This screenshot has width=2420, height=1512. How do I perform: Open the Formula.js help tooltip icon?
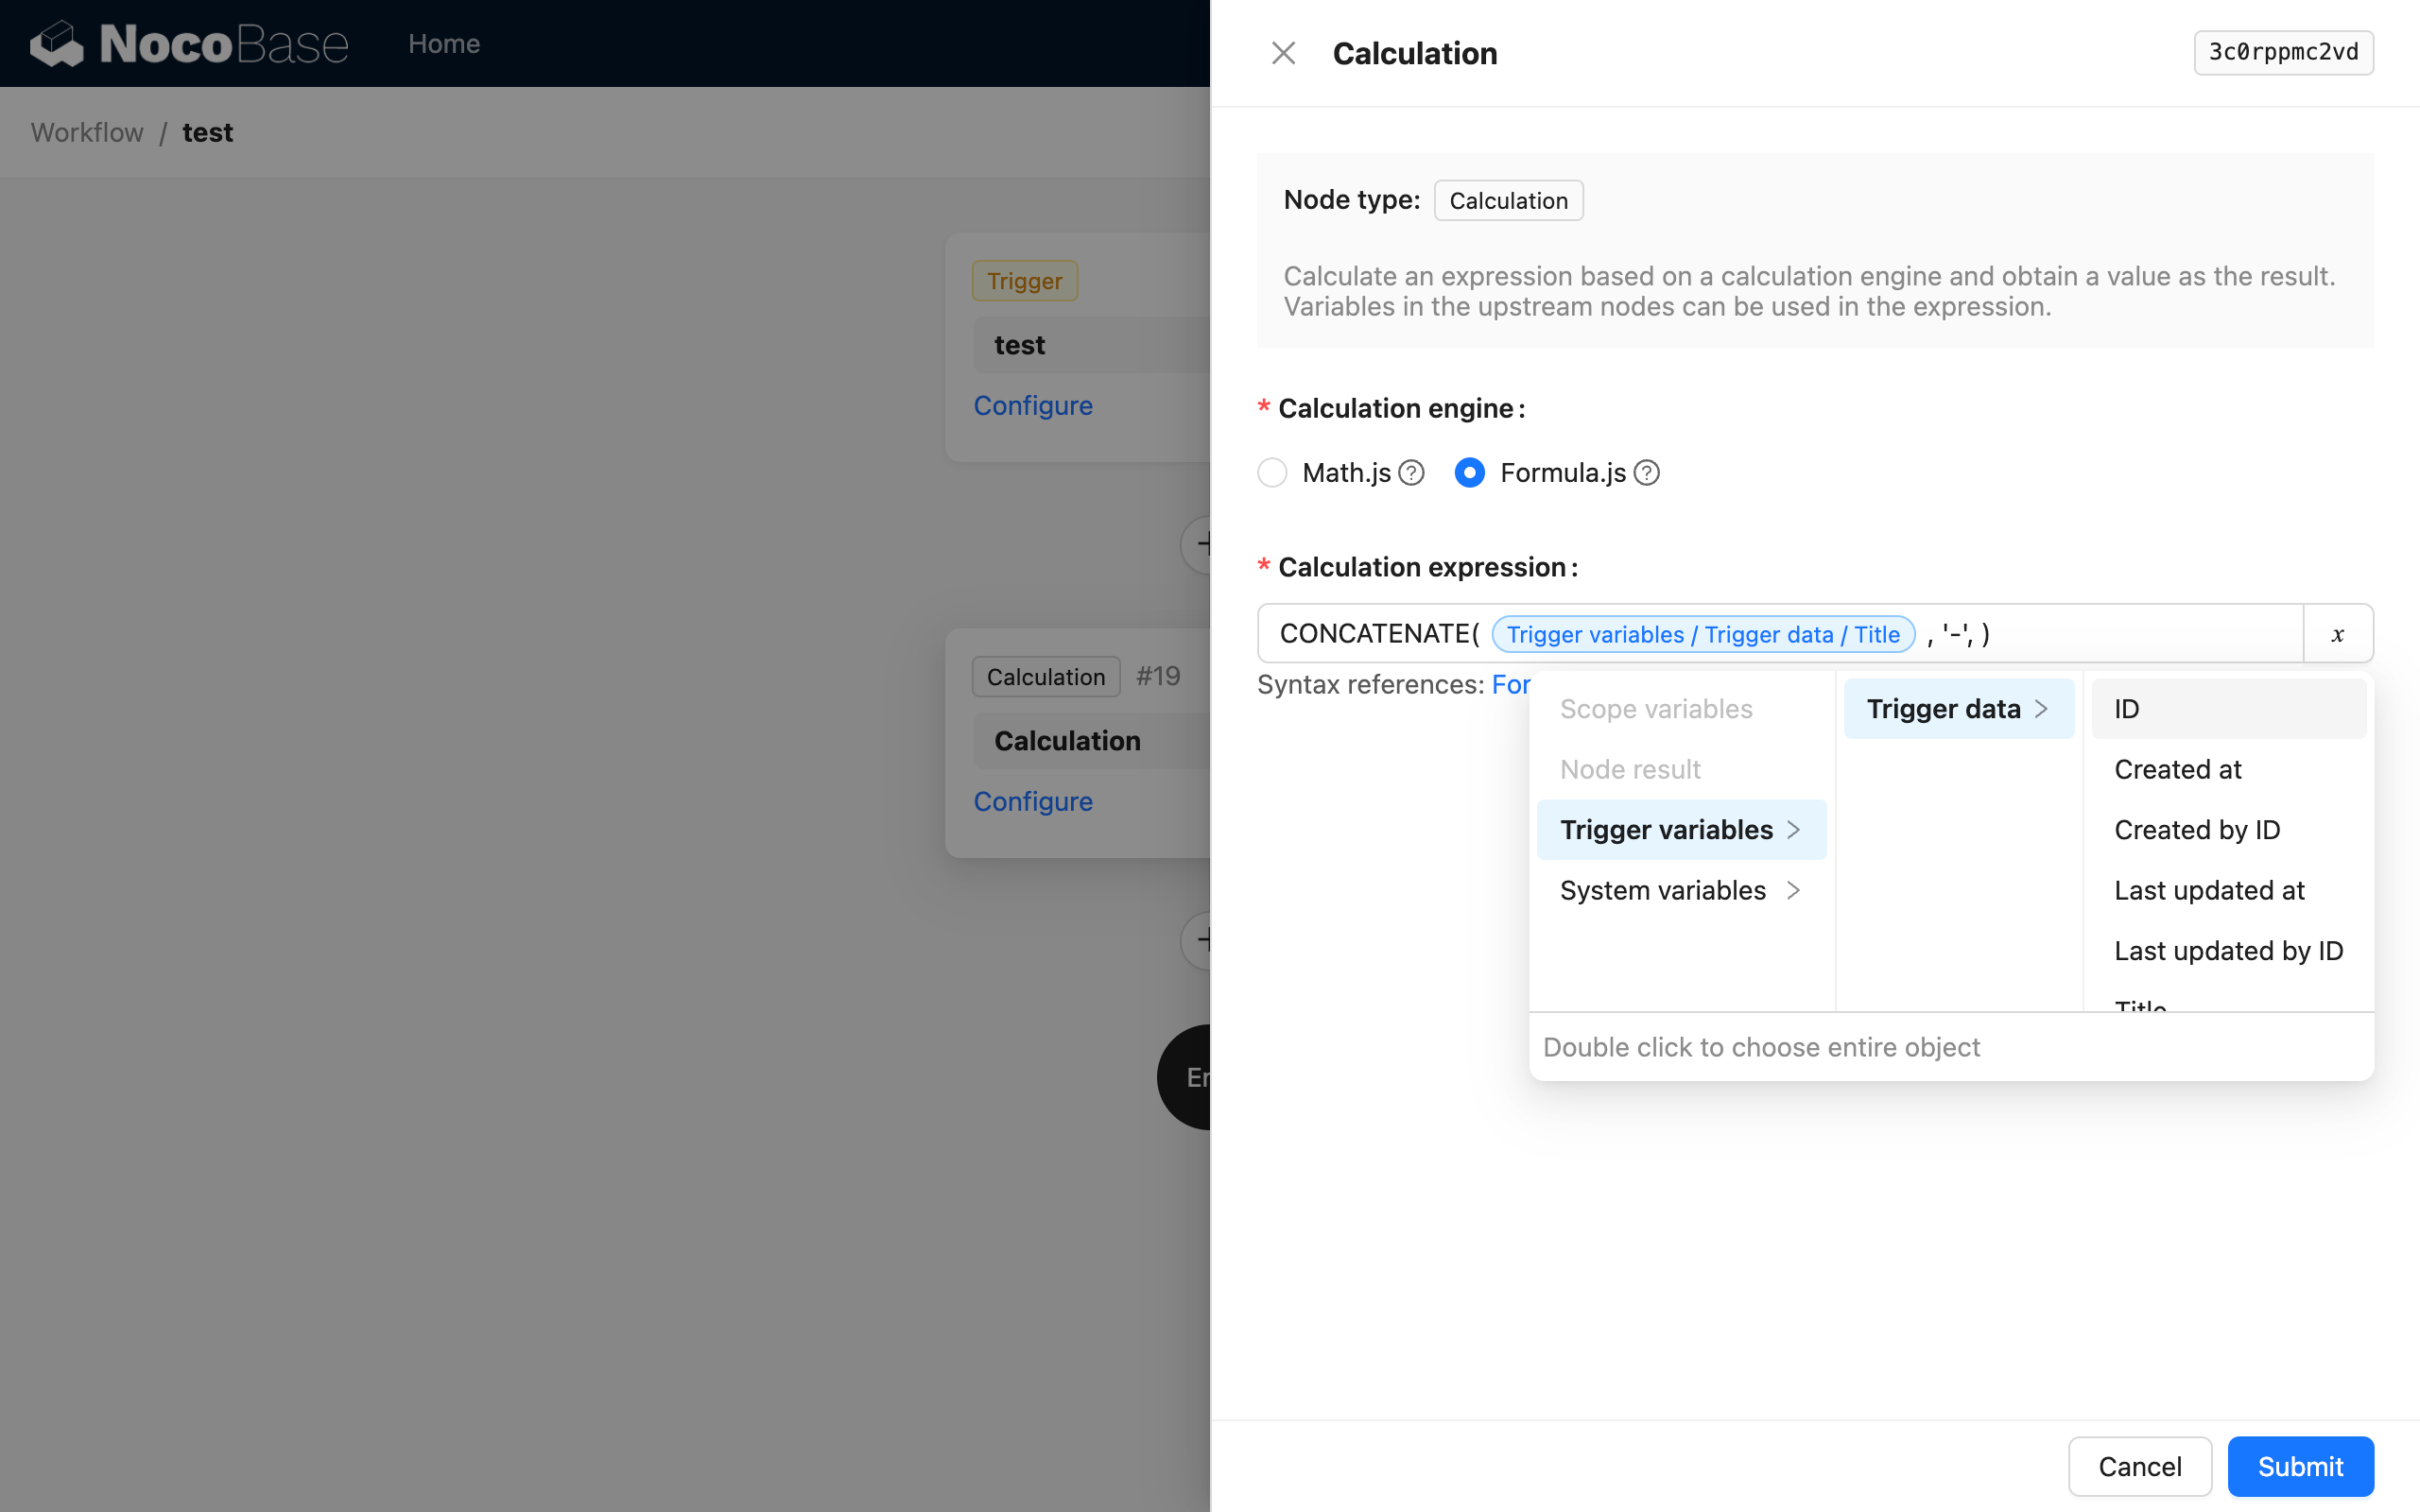coord(1646,472)
